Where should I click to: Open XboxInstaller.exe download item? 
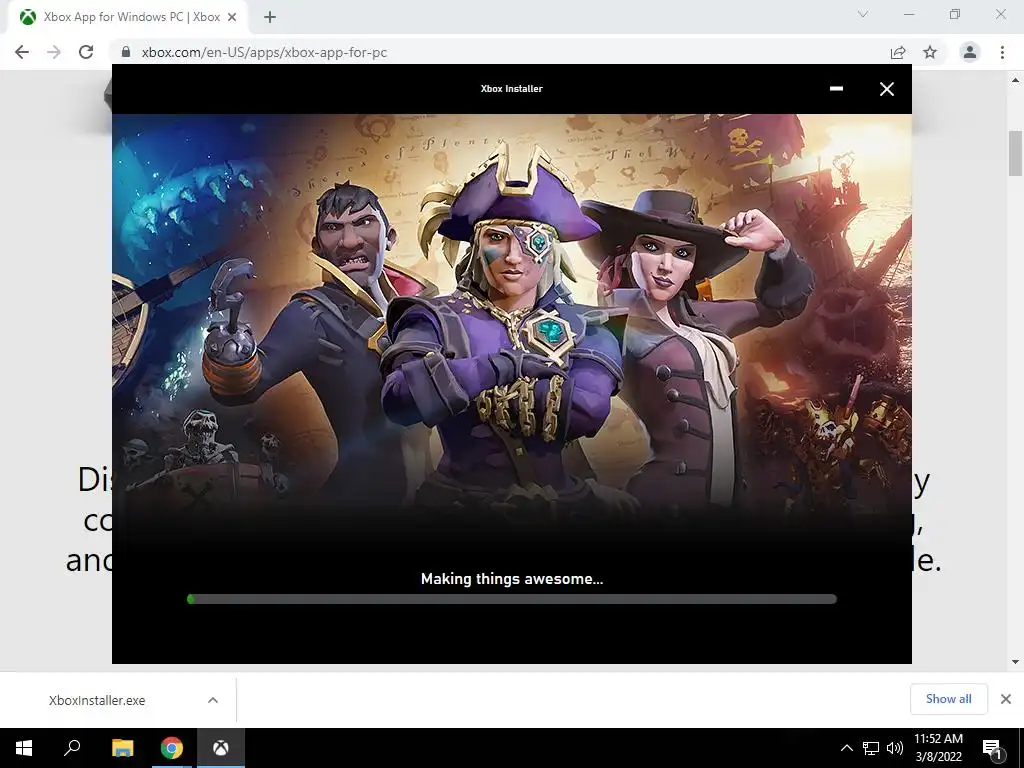click(x=97, y=700)
